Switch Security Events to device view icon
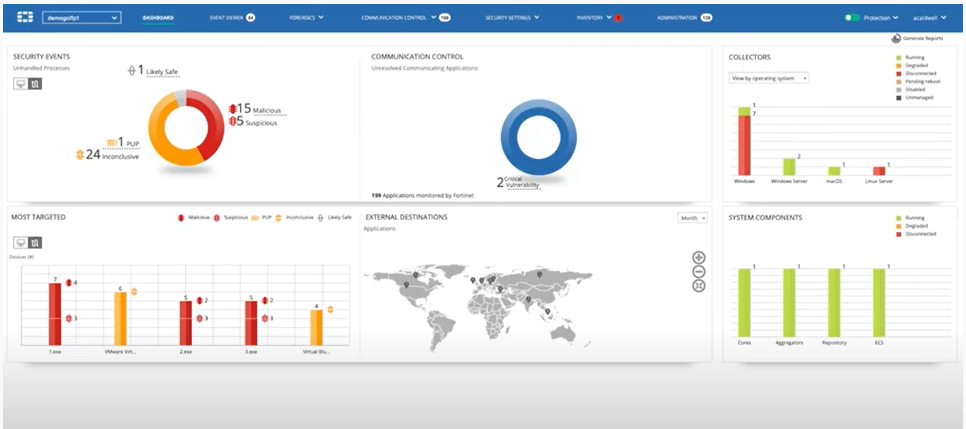The height and width of the screenshot is (429, 966). [x=20, y=84]
